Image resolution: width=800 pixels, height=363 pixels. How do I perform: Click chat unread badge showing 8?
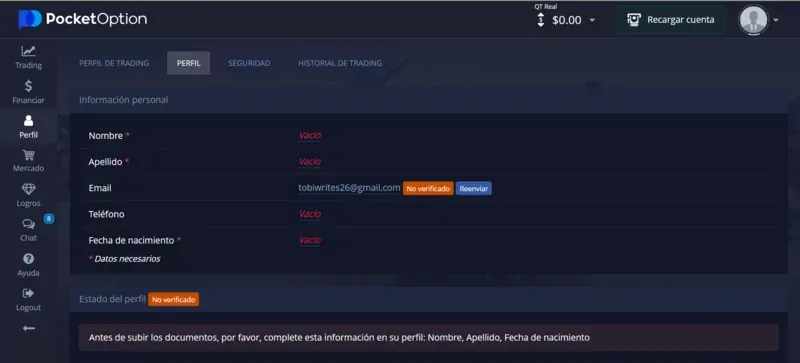point(48,219)
